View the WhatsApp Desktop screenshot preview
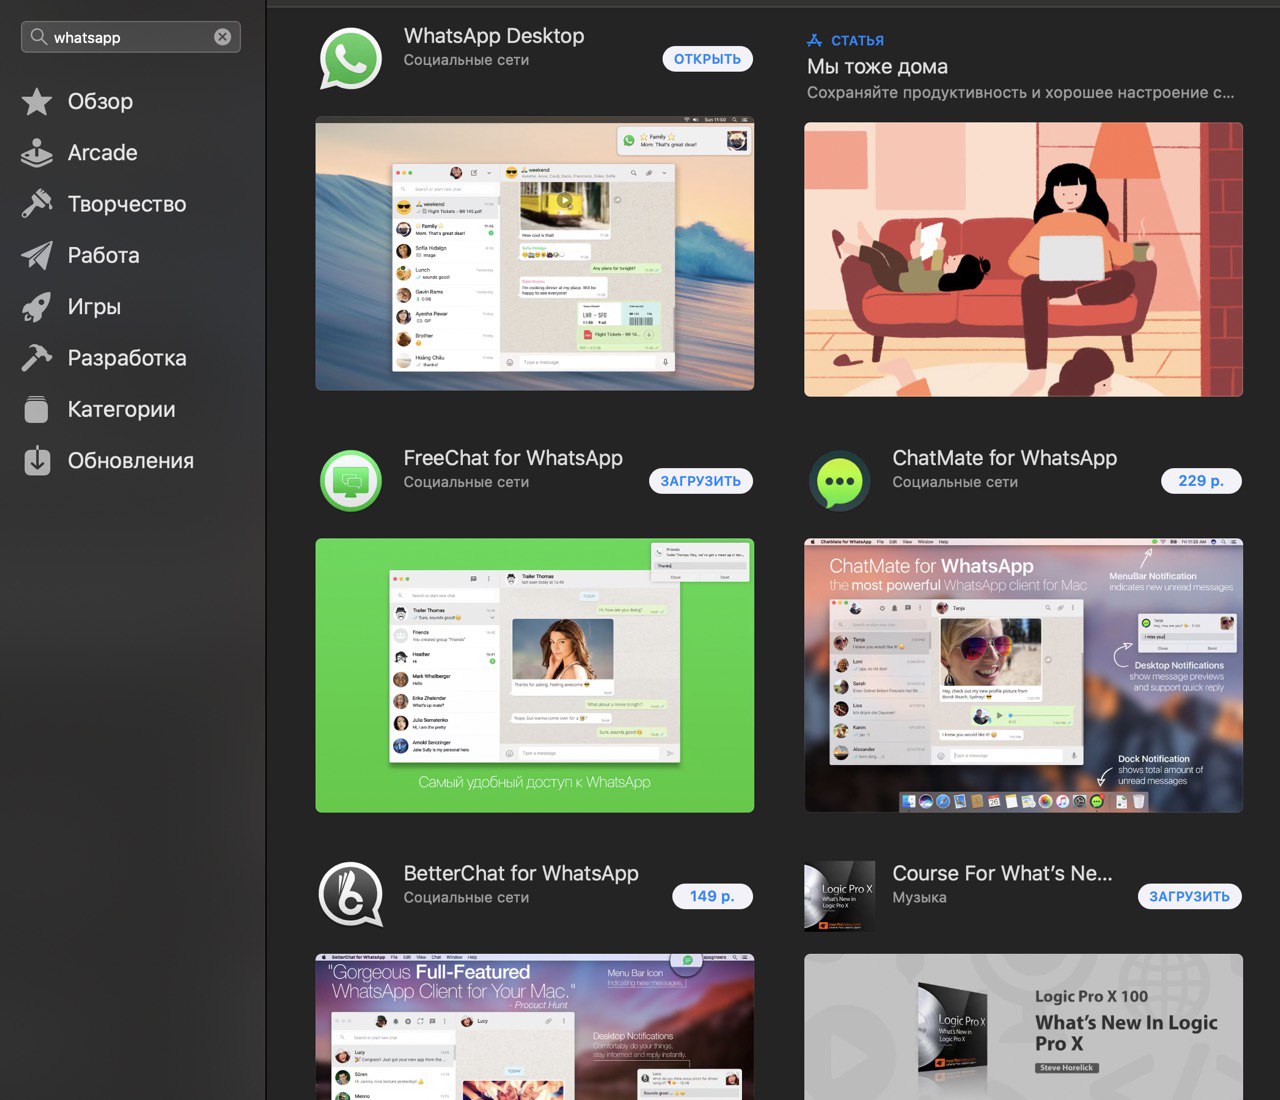The width and height of the screenshot is (1280, 1100). [535, 254]
